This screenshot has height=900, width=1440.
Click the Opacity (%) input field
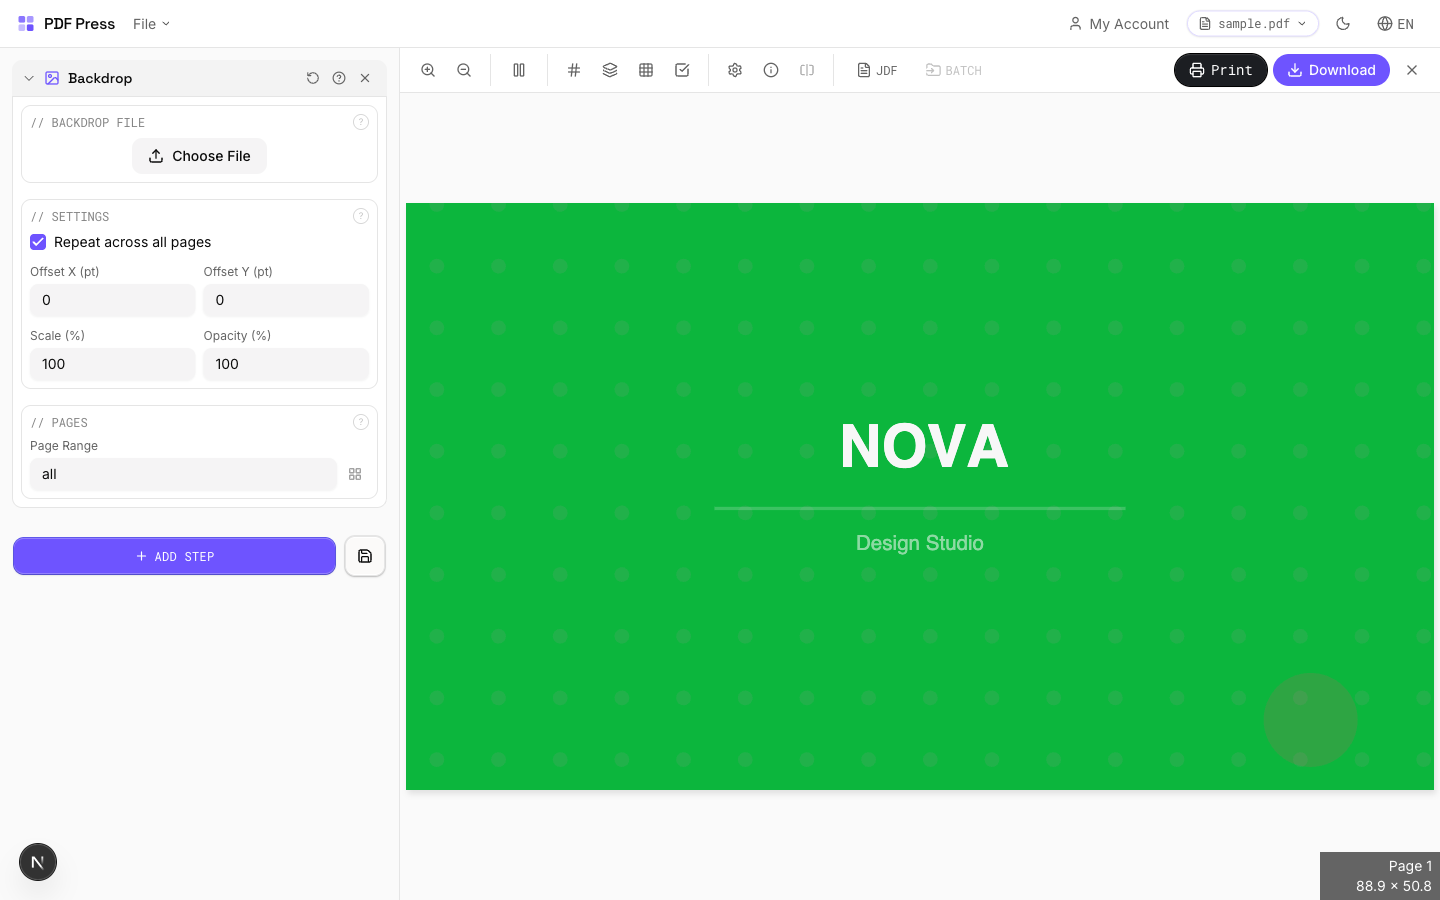(286, 364)
